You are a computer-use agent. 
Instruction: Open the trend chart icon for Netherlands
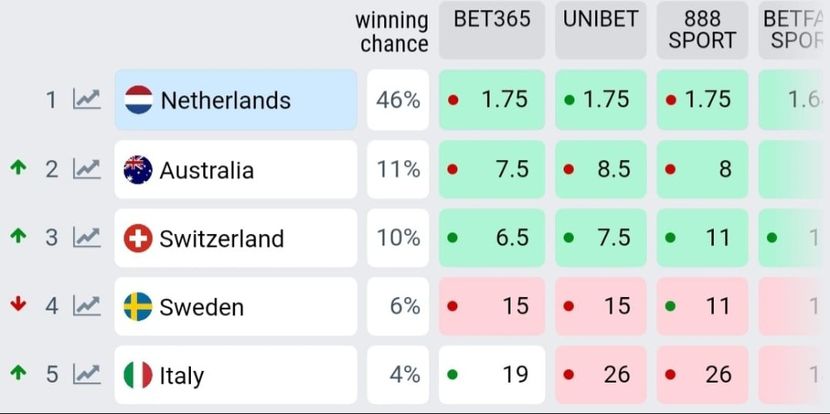coord(87,100)
